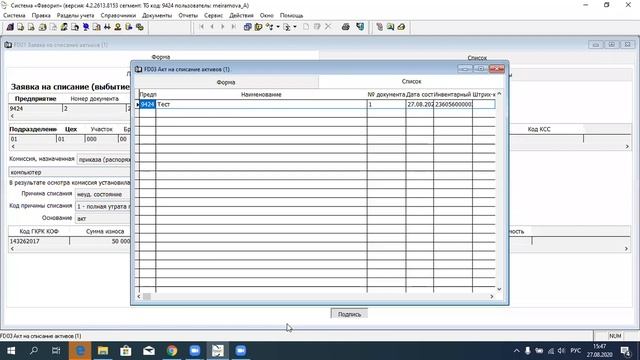Select the Тест name cell
Image resolution: width=640 pixels, height=360 pixels.
pyautogui.click(x=261, y=104)
